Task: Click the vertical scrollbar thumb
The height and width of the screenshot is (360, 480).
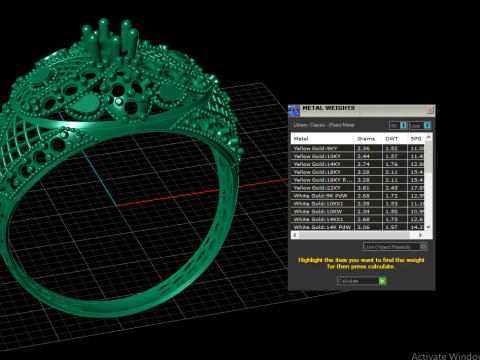Action: tap(429, 157)
